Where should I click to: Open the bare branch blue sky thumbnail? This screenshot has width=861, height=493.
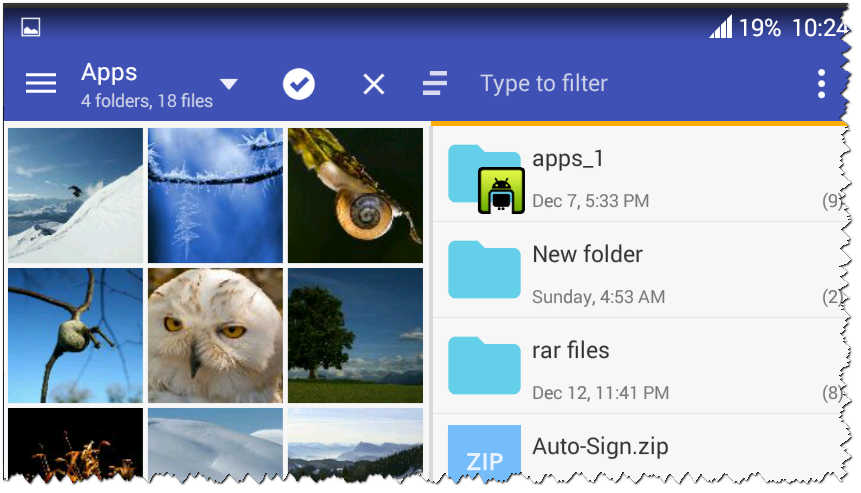coord(75,335)
